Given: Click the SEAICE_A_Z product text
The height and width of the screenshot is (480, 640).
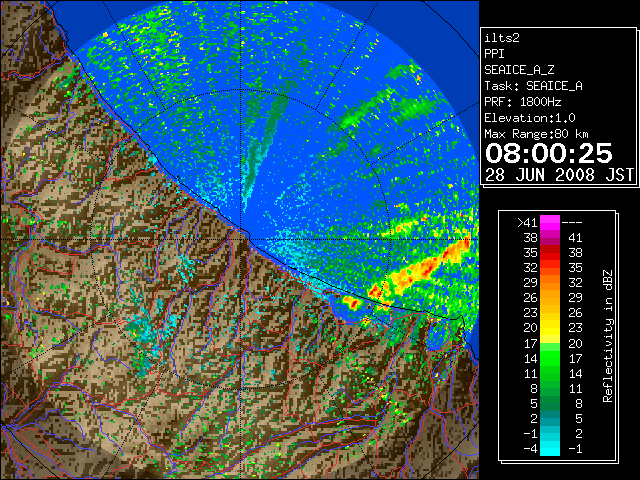Looking at the screenshot, I should (519, 70).
